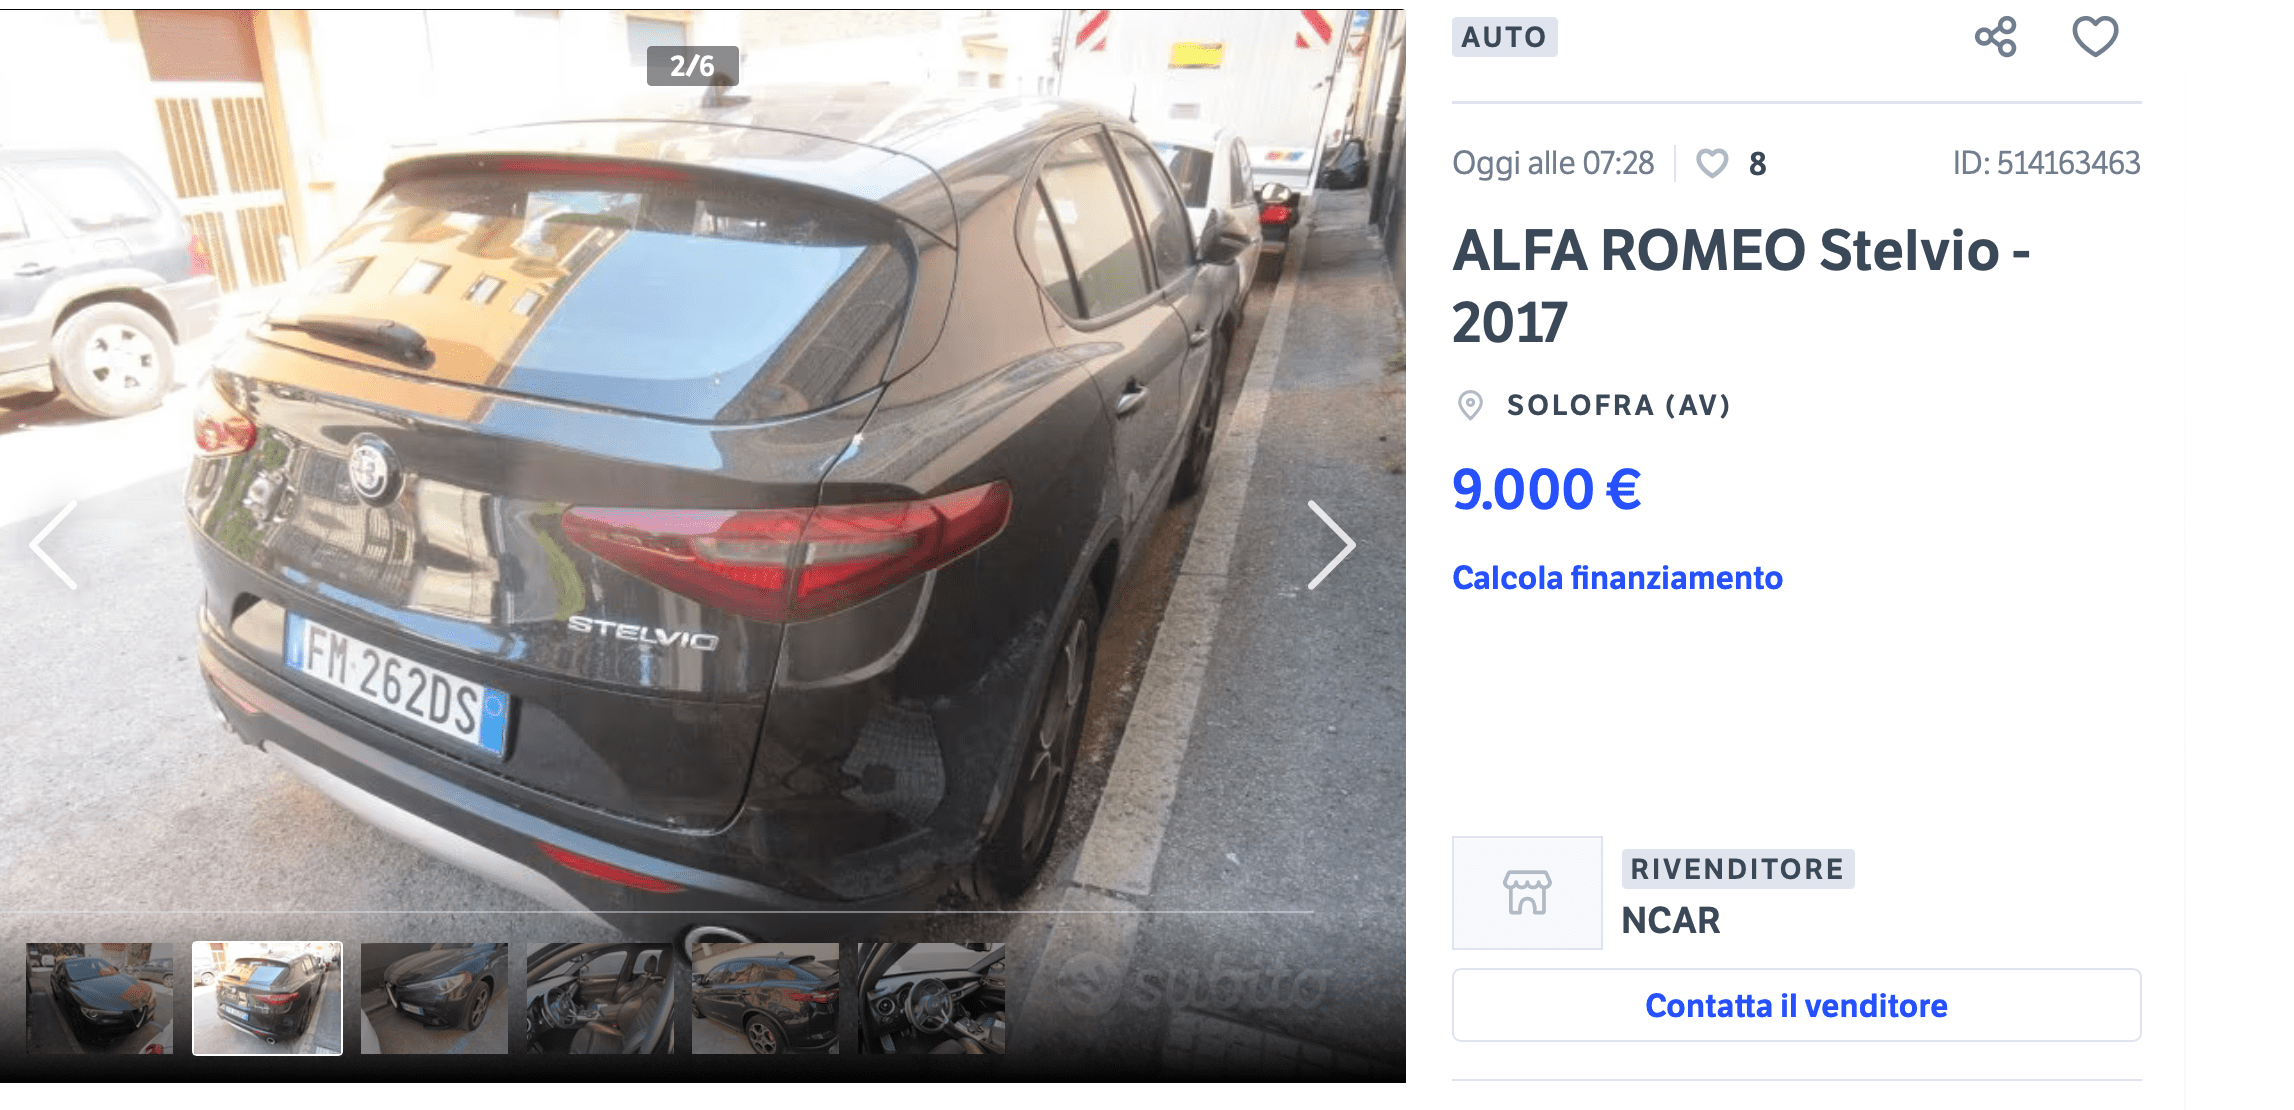The width and height of the screenshot is (2294, 1110).
Task: Click the AUTO category tag
Action: [1504, 37]
